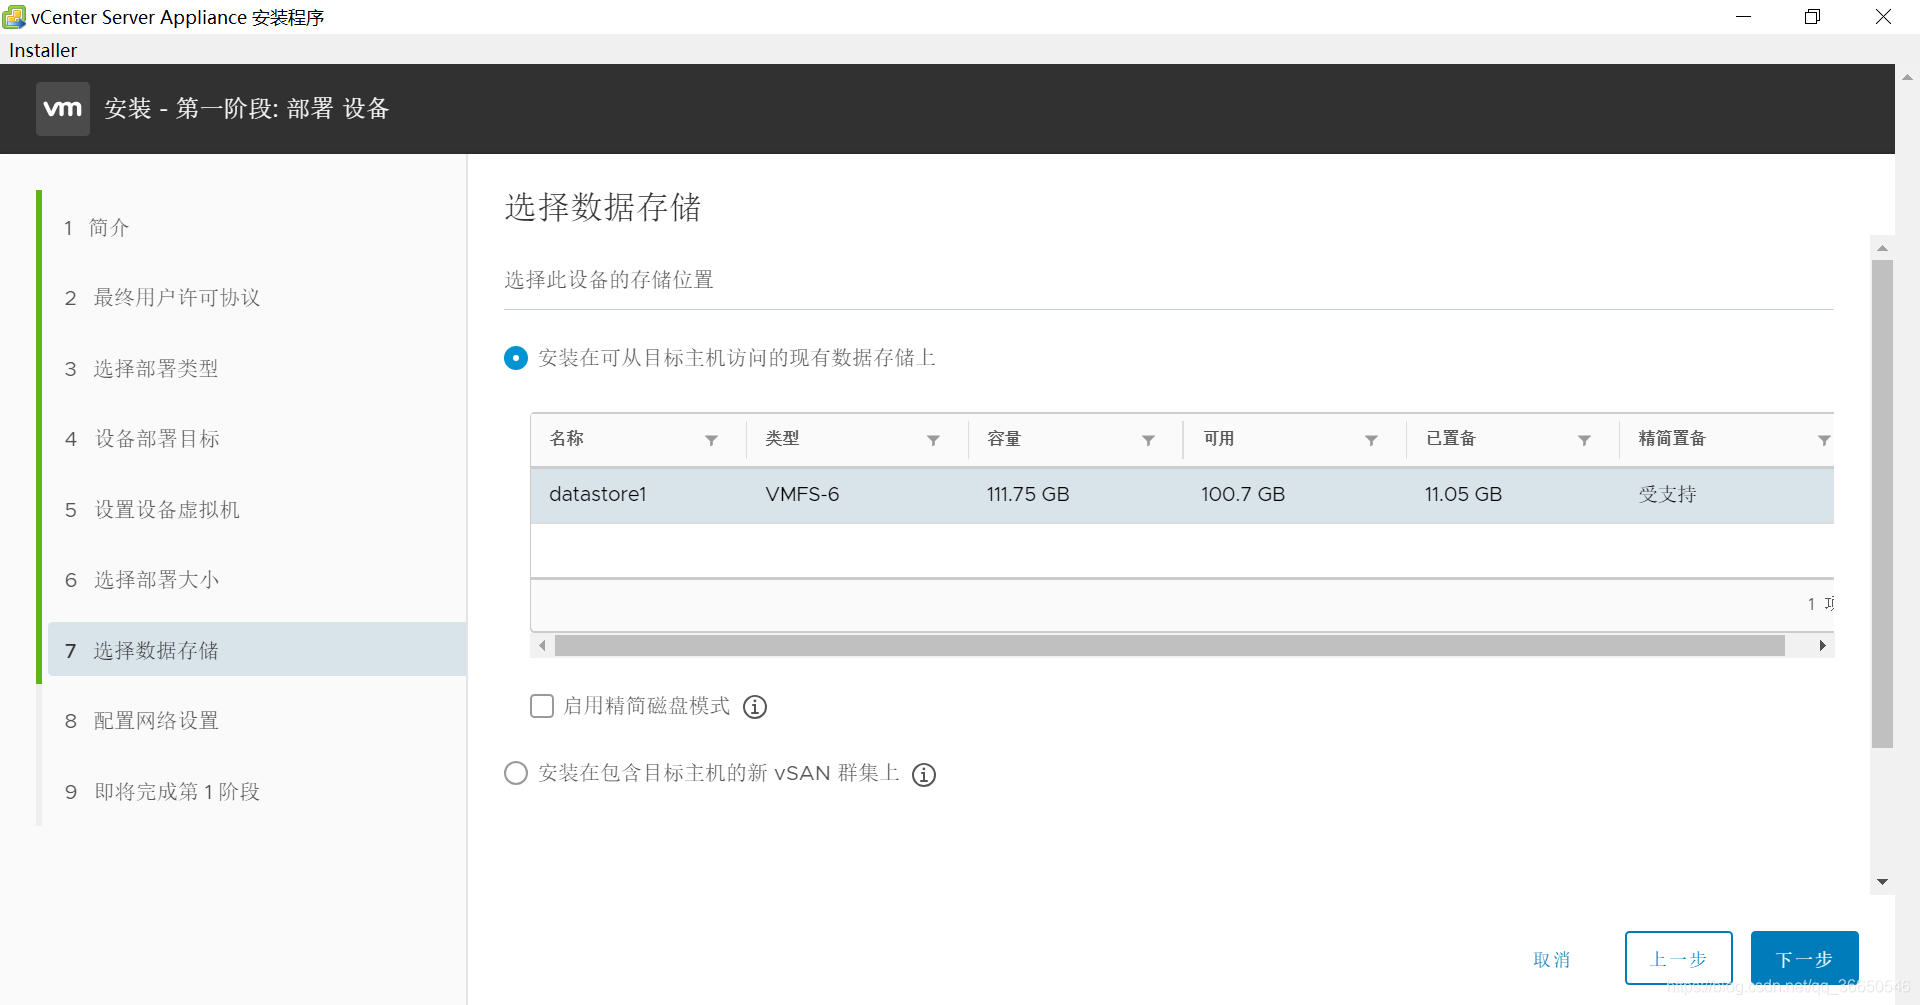Click the 11.05 GB provisioned cell
1920x1005 pixels.
1463,494
